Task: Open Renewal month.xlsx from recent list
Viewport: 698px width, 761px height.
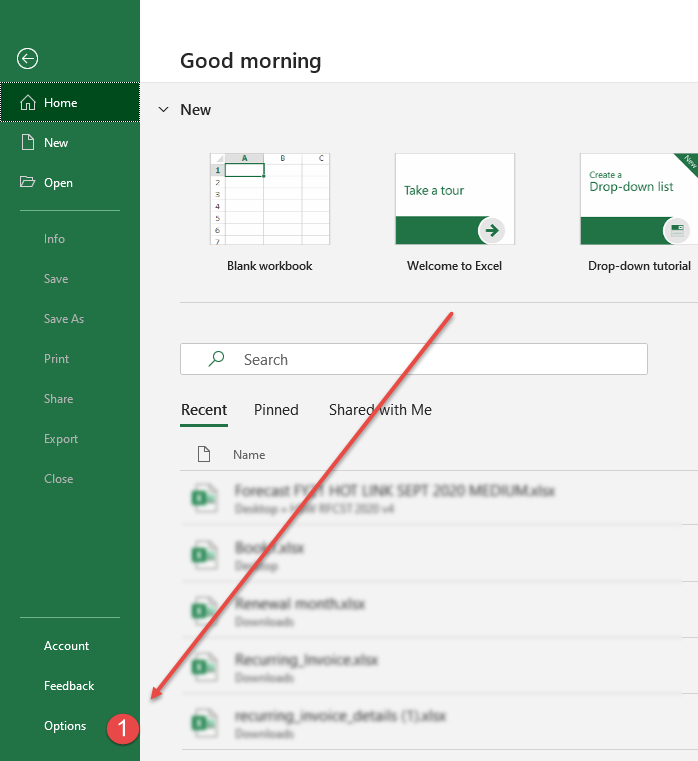Action: pyautogui.click(x=439, y=611)
